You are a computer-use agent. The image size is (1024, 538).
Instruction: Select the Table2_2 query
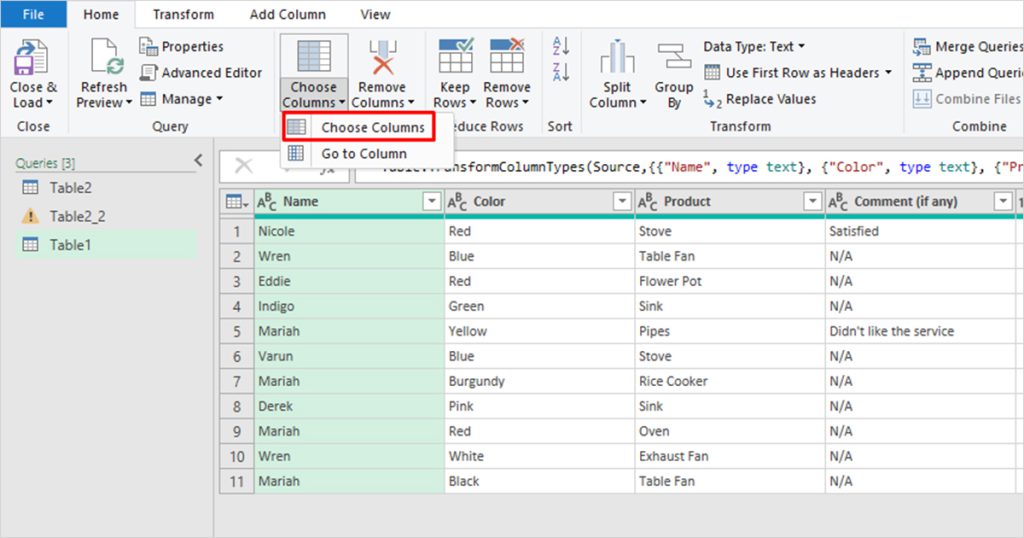(x=106, y=216)
